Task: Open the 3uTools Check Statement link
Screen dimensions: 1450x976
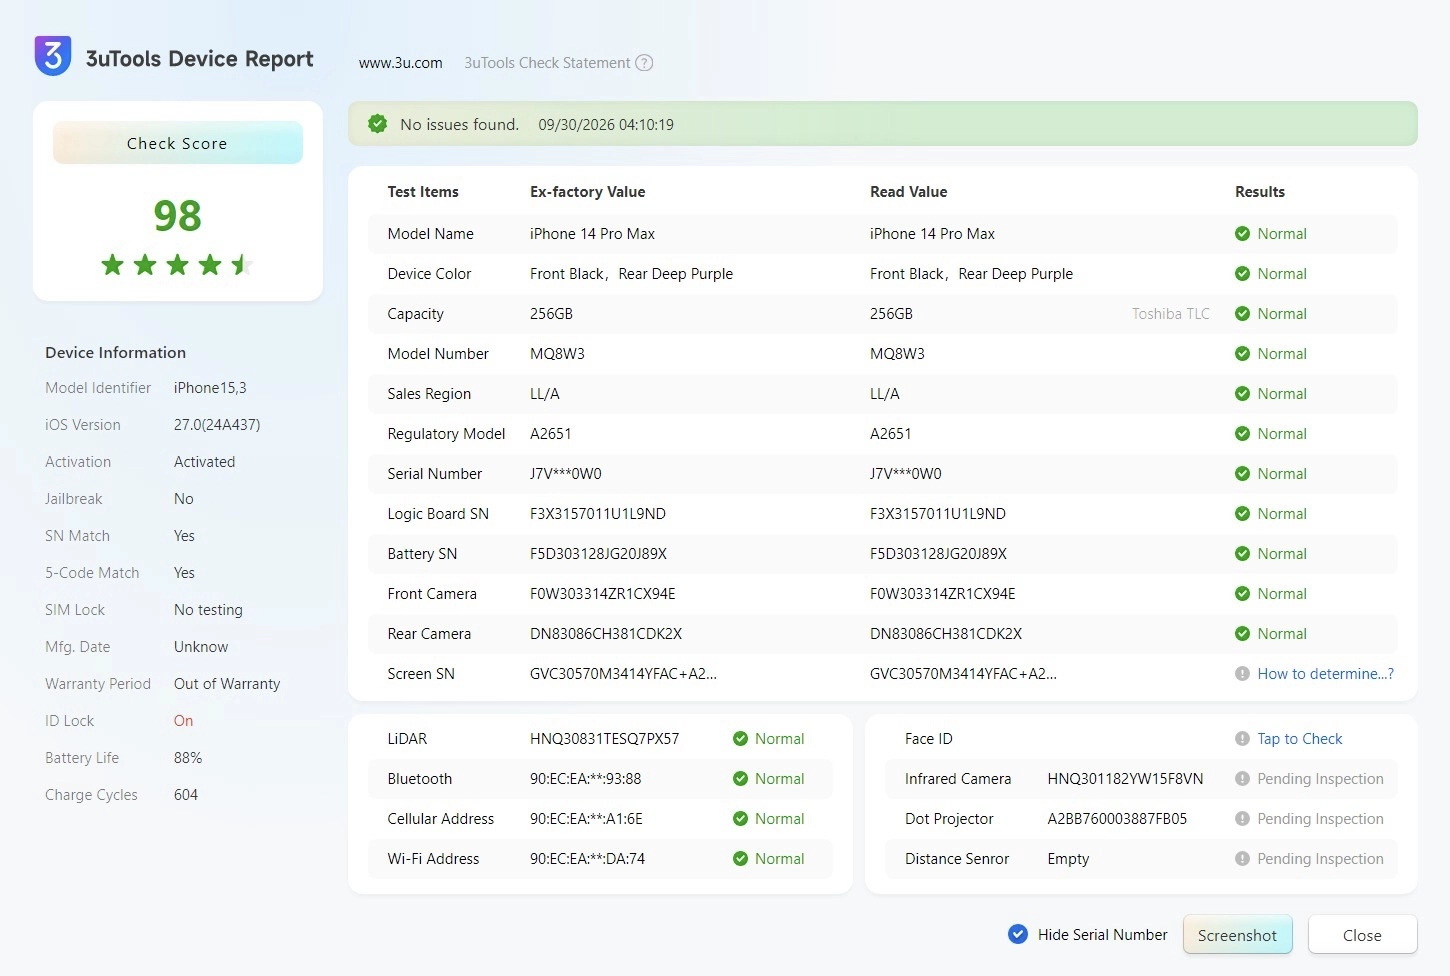Action: click(547, 63)
